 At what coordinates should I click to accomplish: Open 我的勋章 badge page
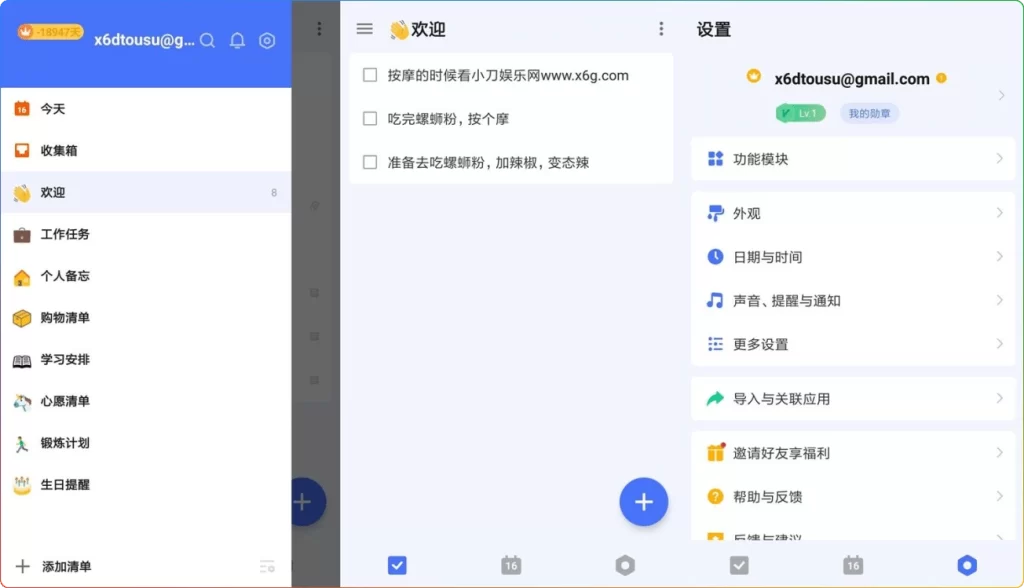(x=872, y=113)
